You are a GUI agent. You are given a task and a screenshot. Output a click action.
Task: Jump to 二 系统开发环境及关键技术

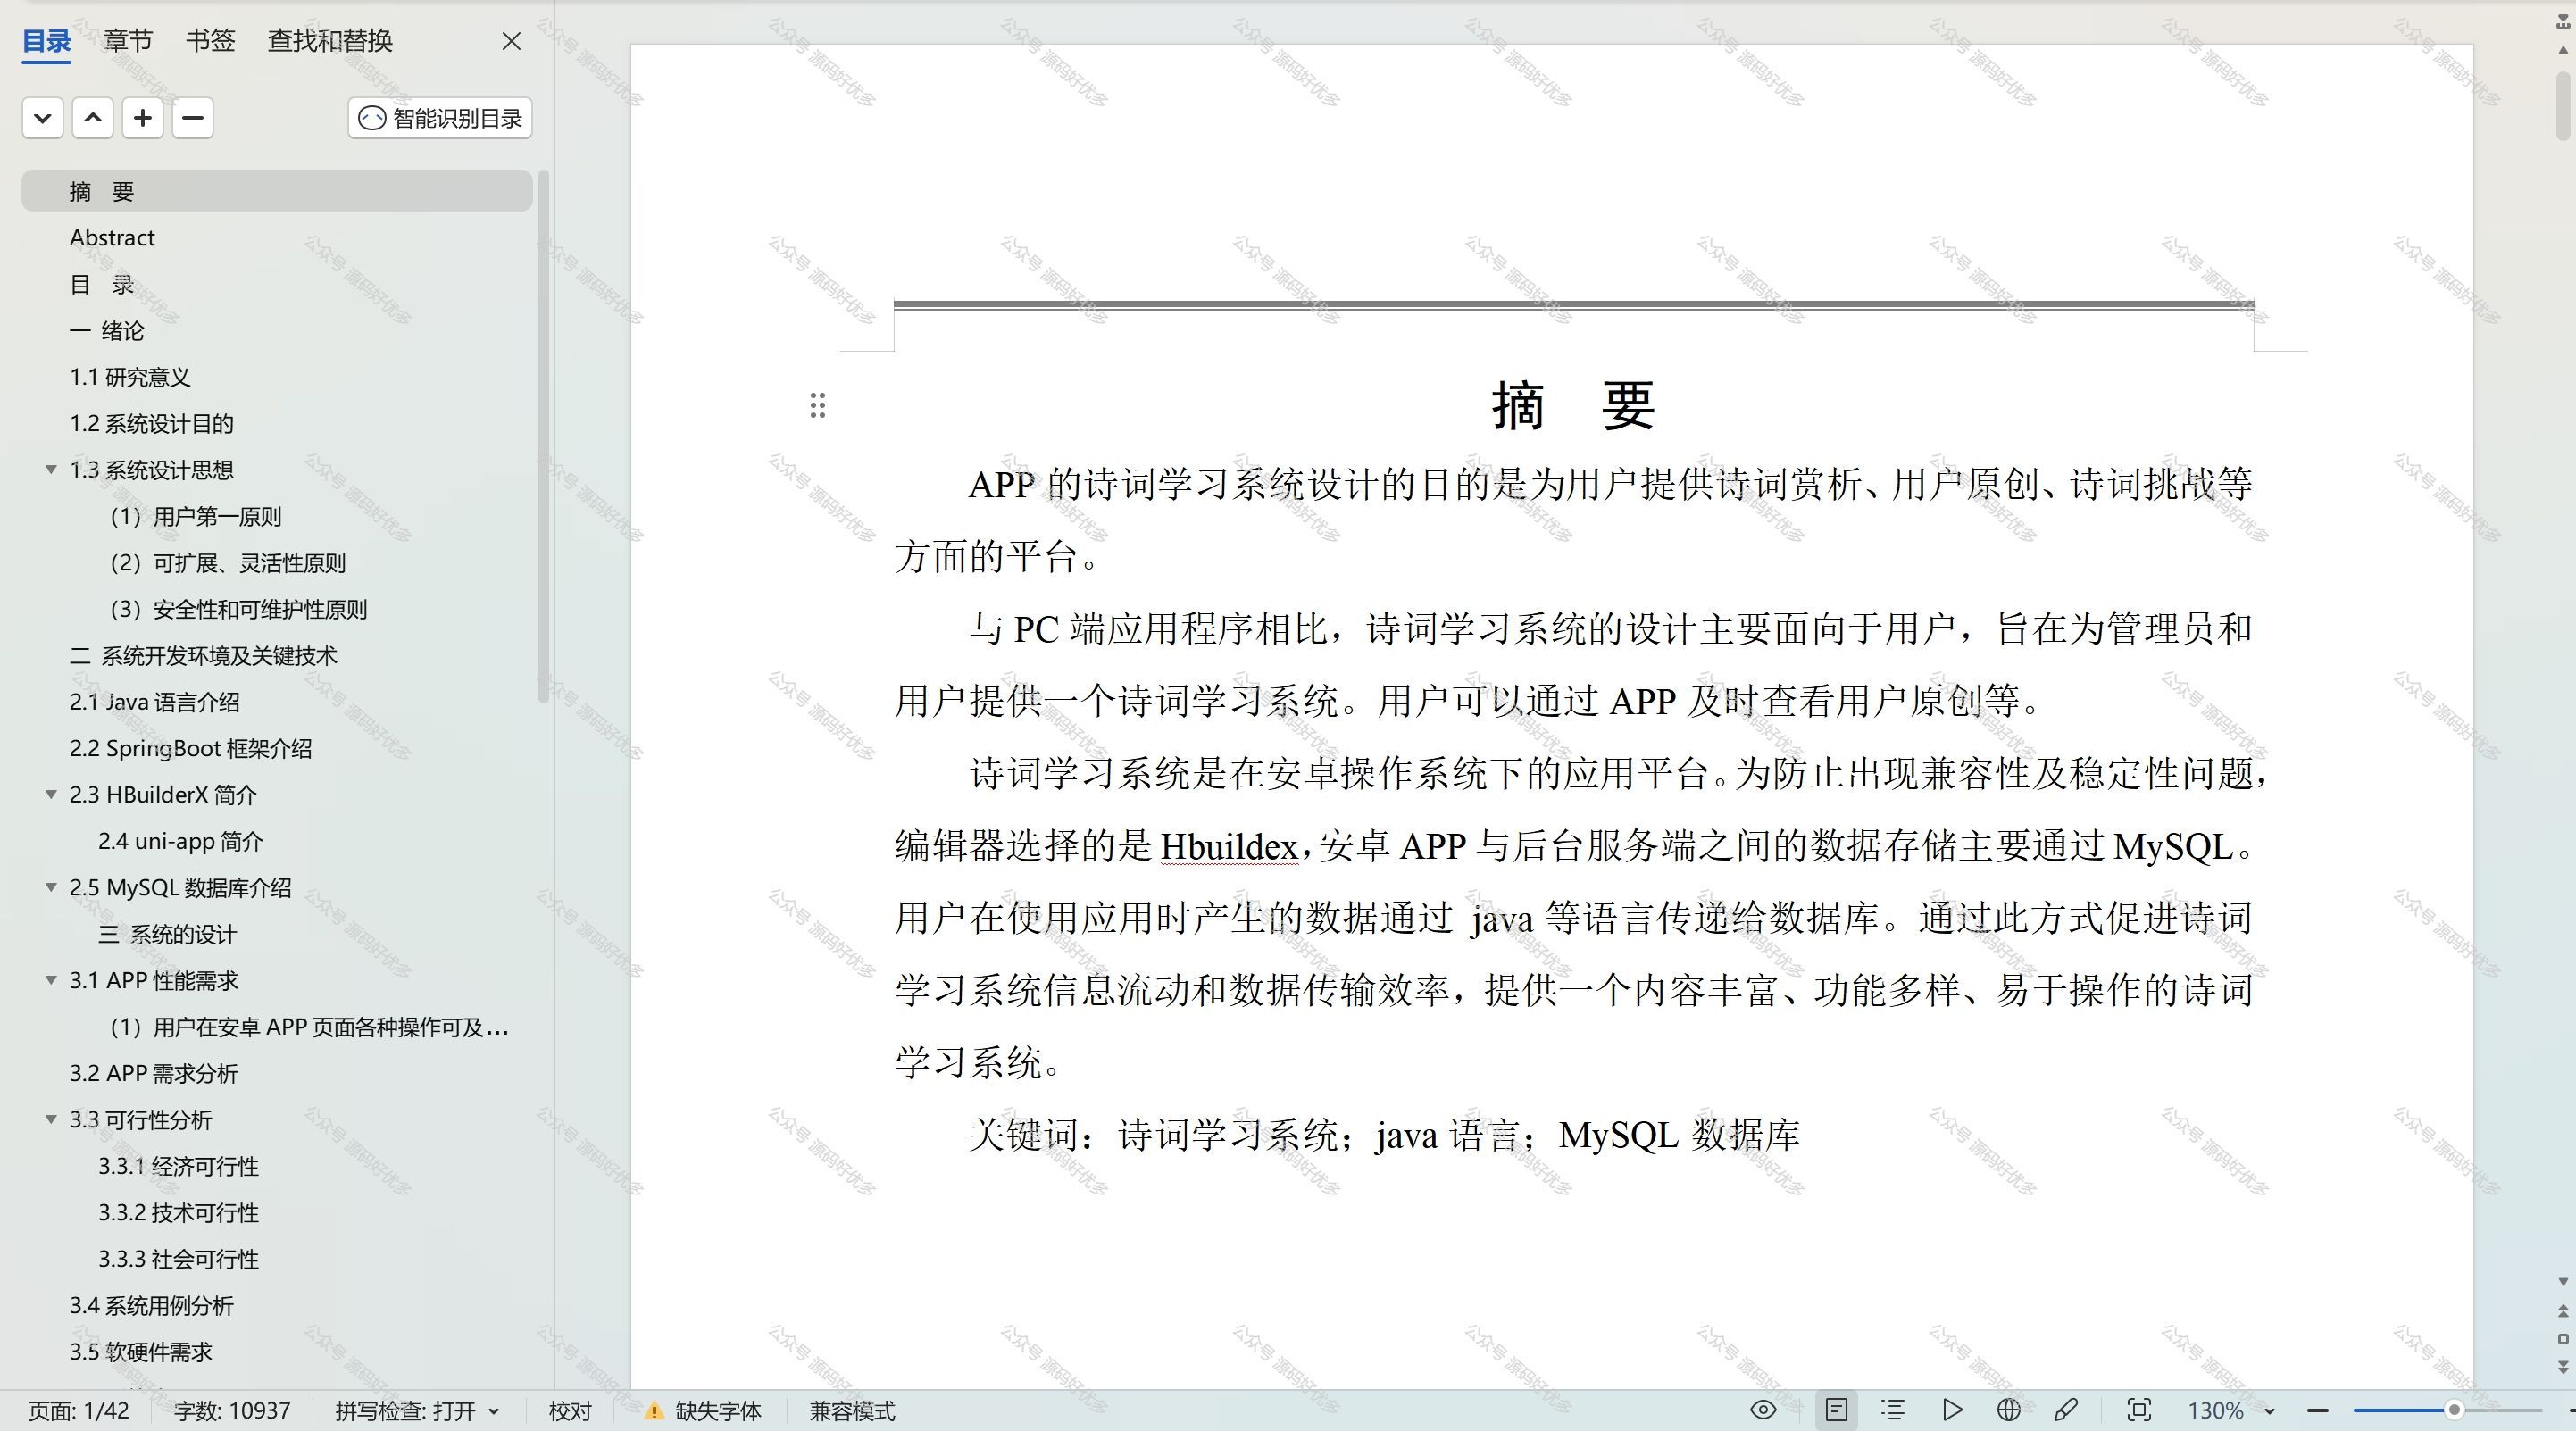[x=277, y=655]
